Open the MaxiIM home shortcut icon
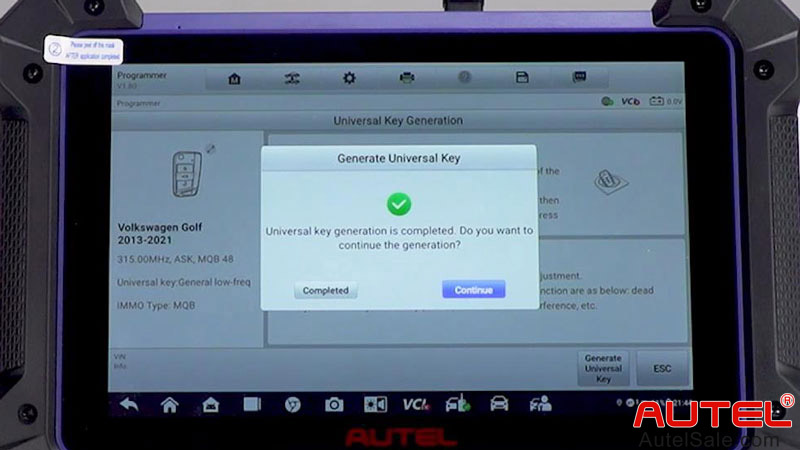800x450 pixels. point(210,405)
